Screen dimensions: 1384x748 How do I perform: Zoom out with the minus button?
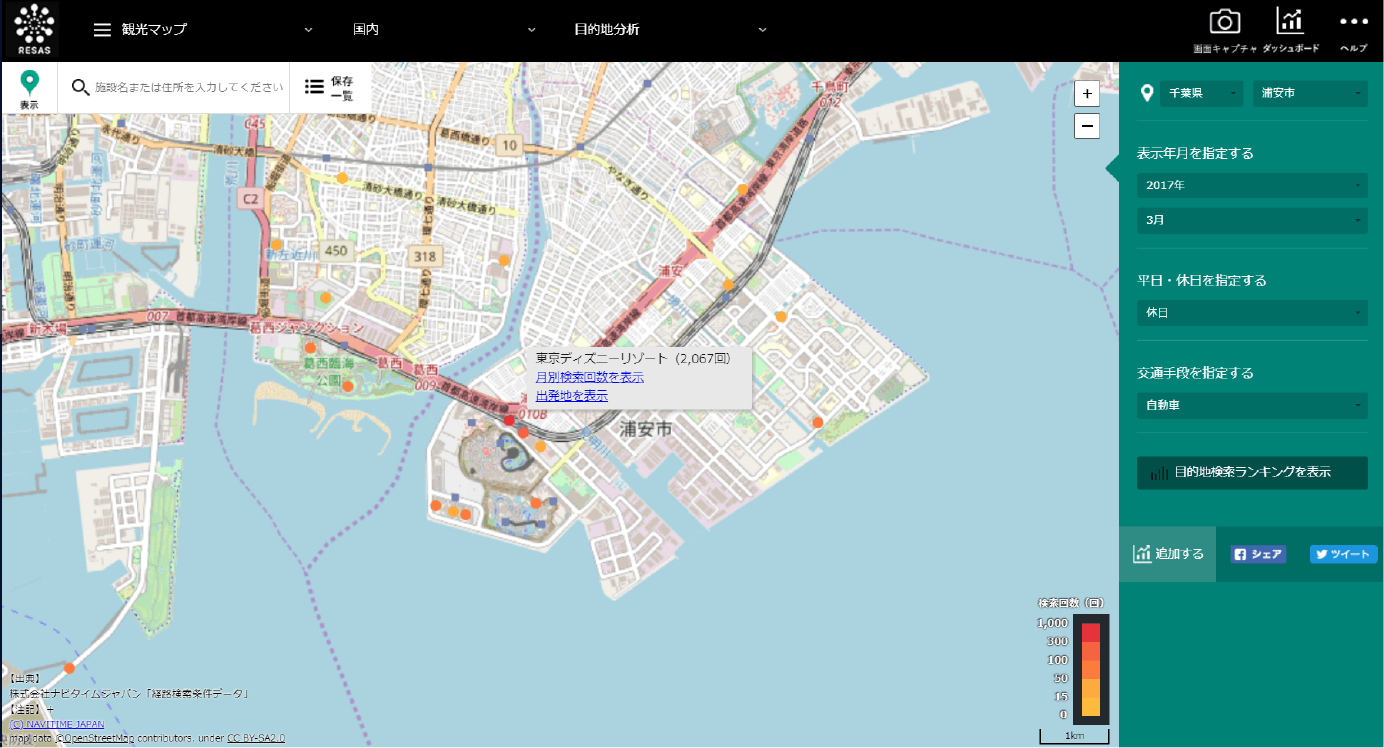(1087, 126)
